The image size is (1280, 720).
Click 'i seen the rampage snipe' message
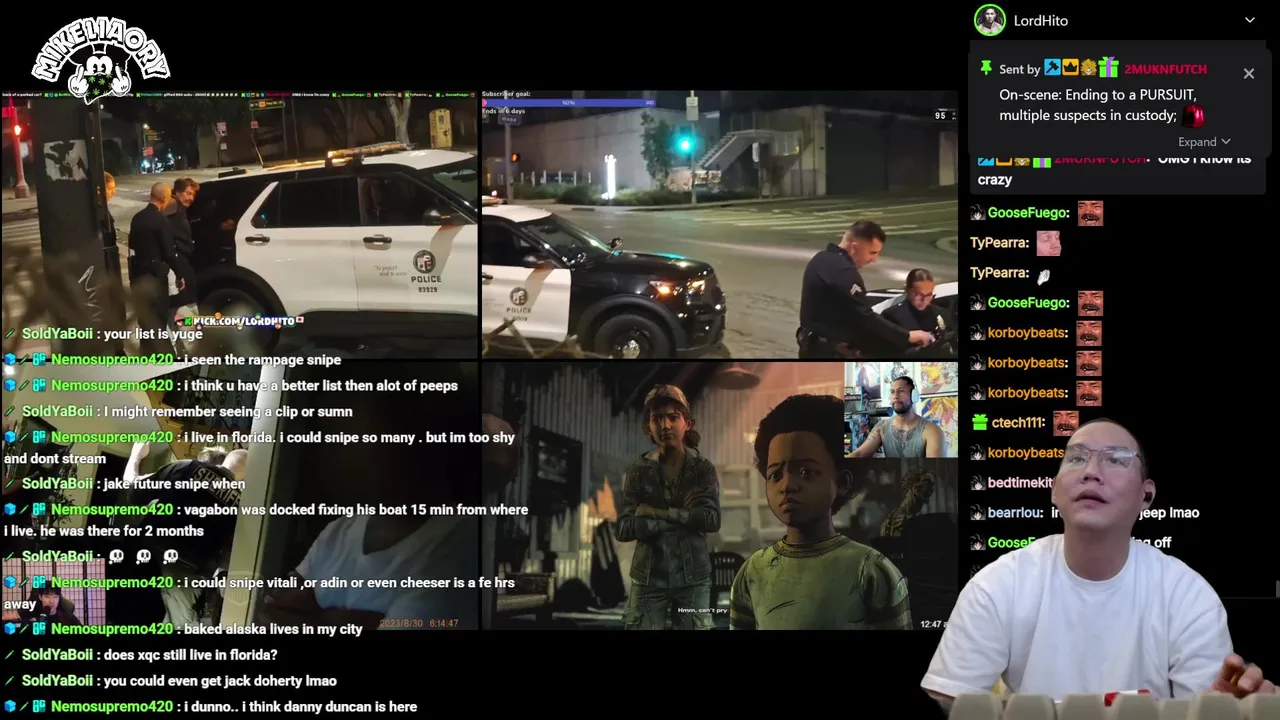pyautogui.click(x=263, y=360)
